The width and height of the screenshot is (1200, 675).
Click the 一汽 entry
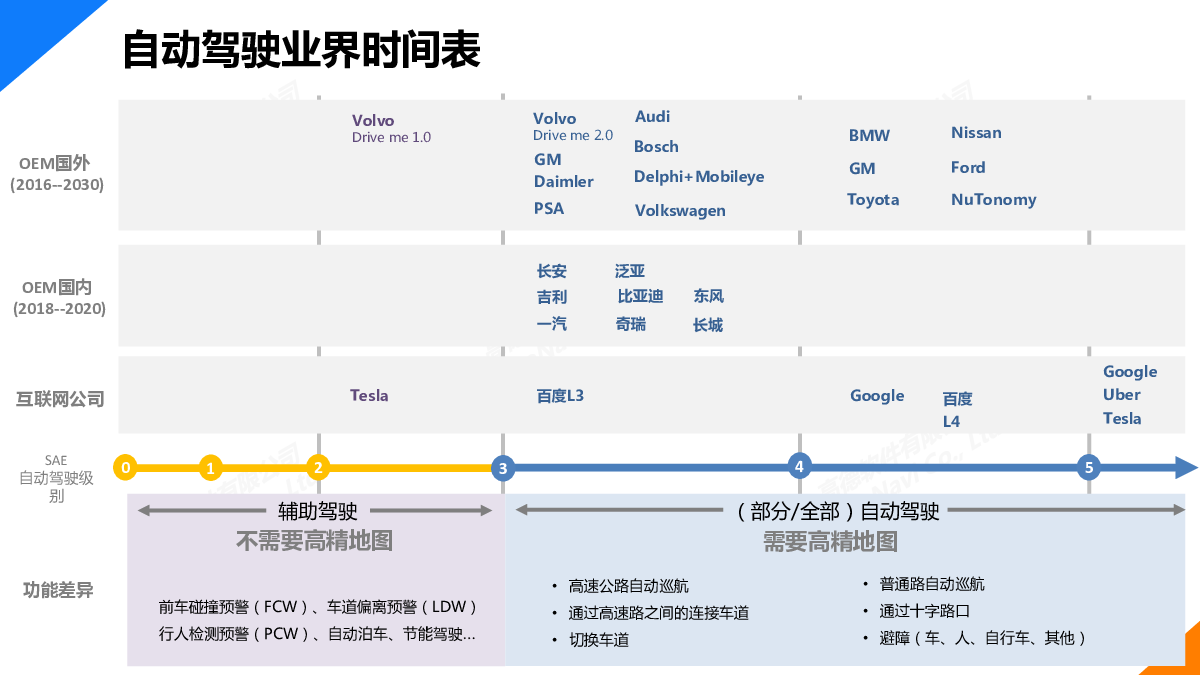pos(552,324)
